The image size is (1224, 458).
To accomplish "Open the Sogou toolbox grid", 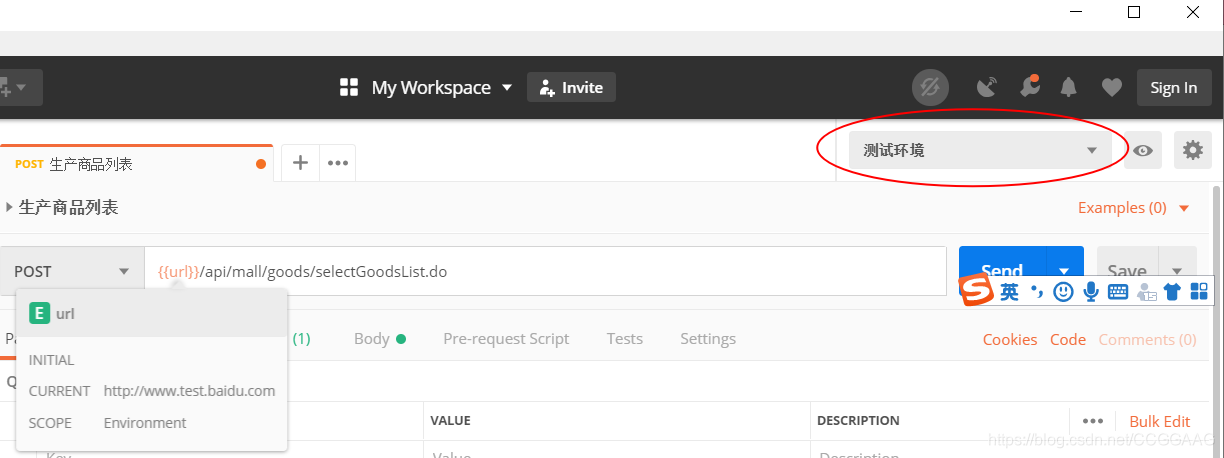I will [x=1198, y=292].
